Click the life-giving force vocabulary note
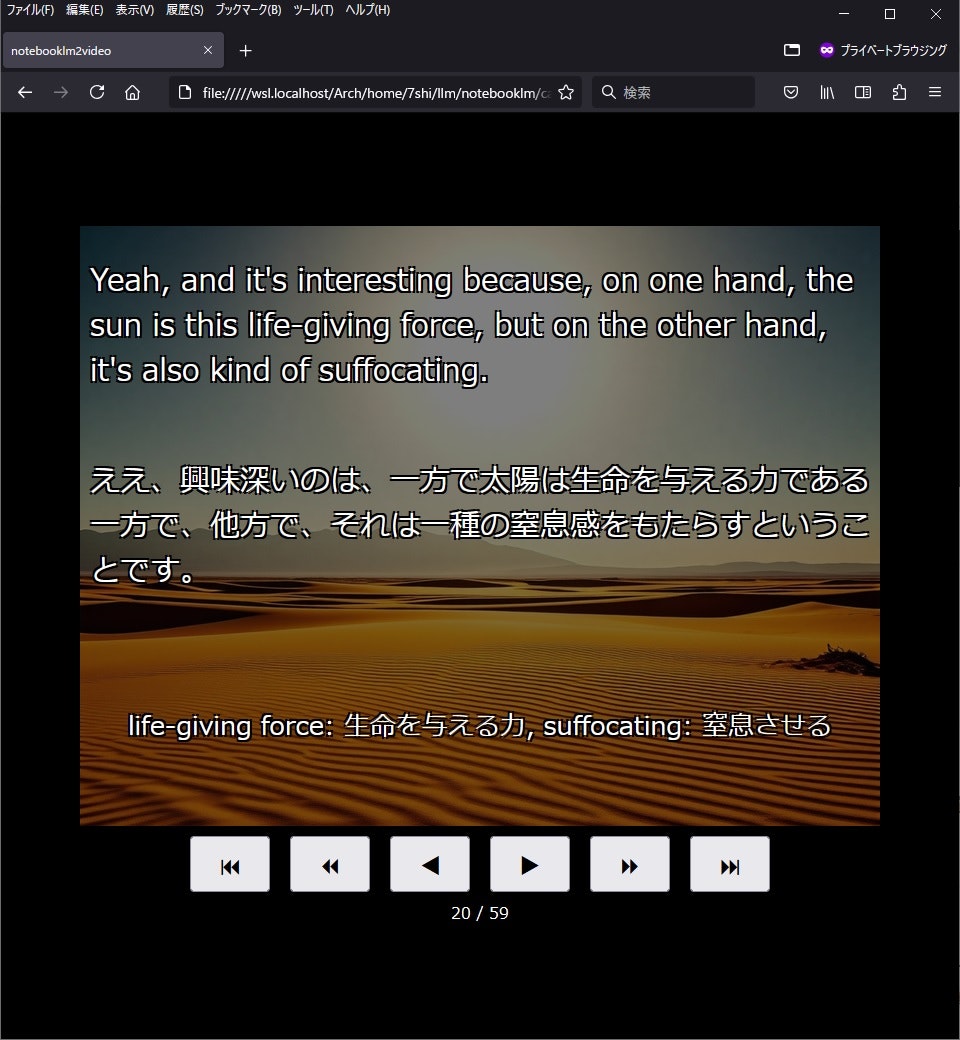This screenshot has width=960, height=1040. [479, 725]
